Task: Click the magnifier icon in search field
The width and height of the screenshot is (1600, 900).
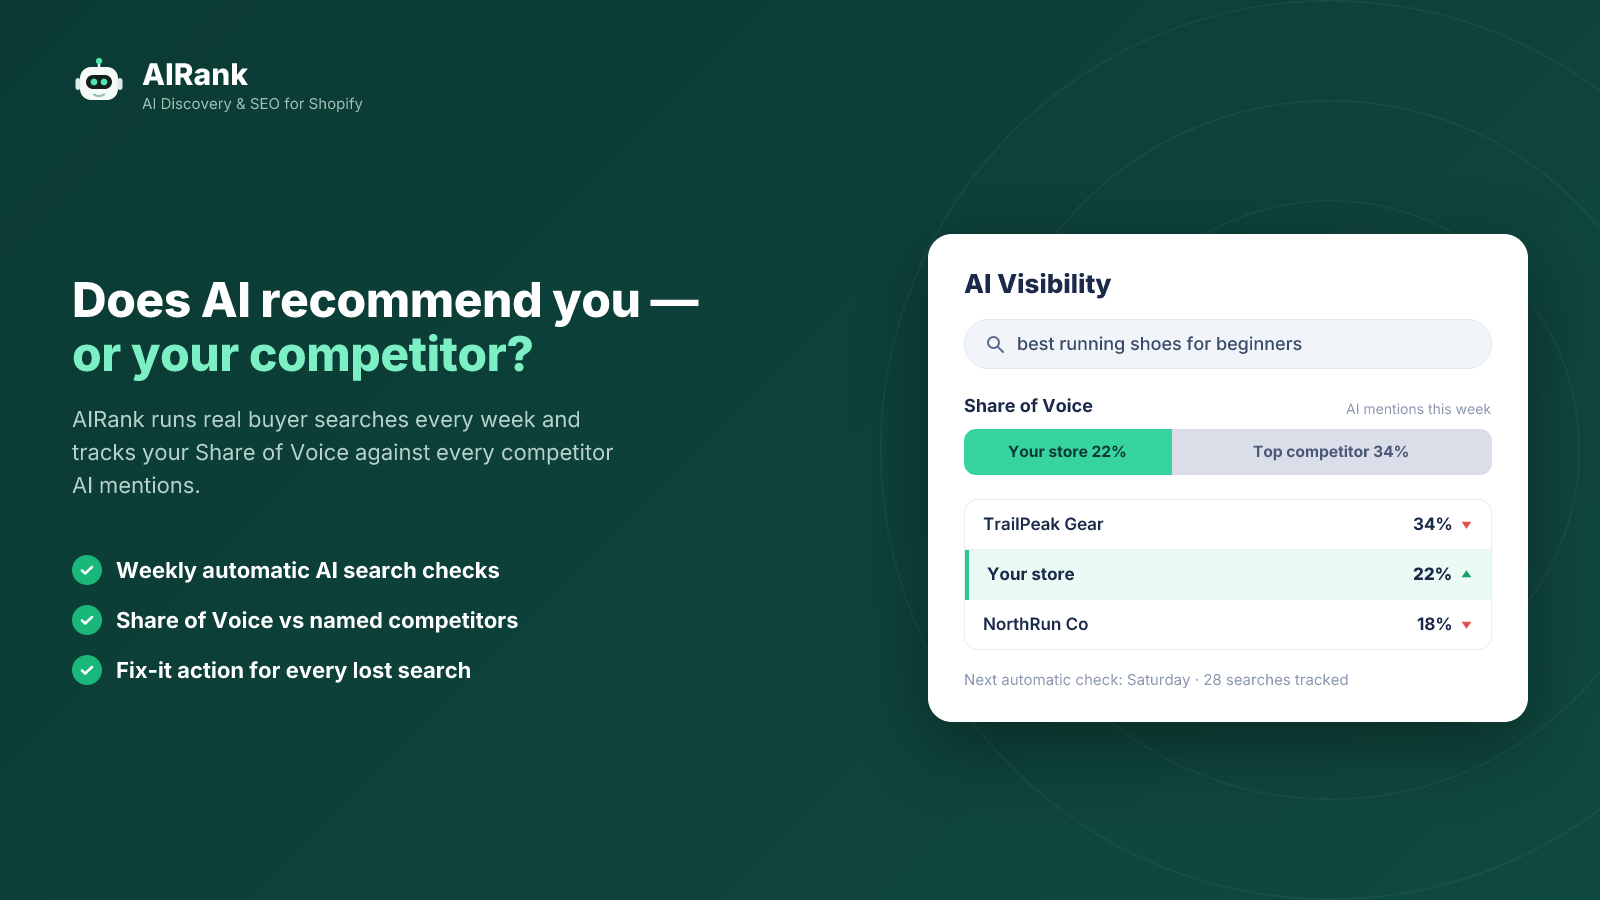Action: (x=995, y=344)
